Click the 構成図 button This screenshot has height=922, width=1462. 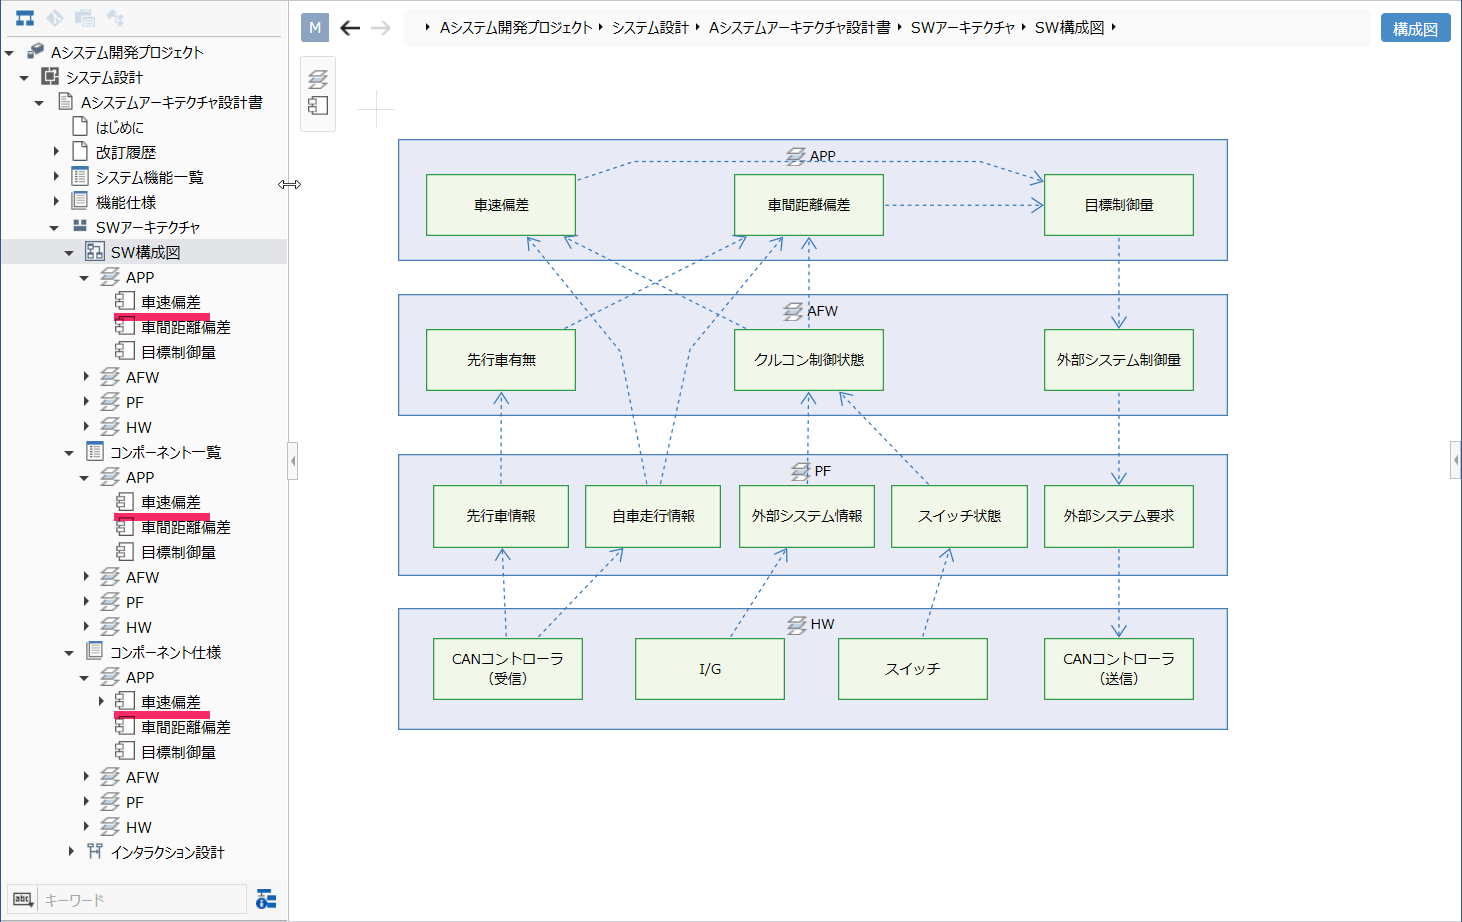[1415, 28]
